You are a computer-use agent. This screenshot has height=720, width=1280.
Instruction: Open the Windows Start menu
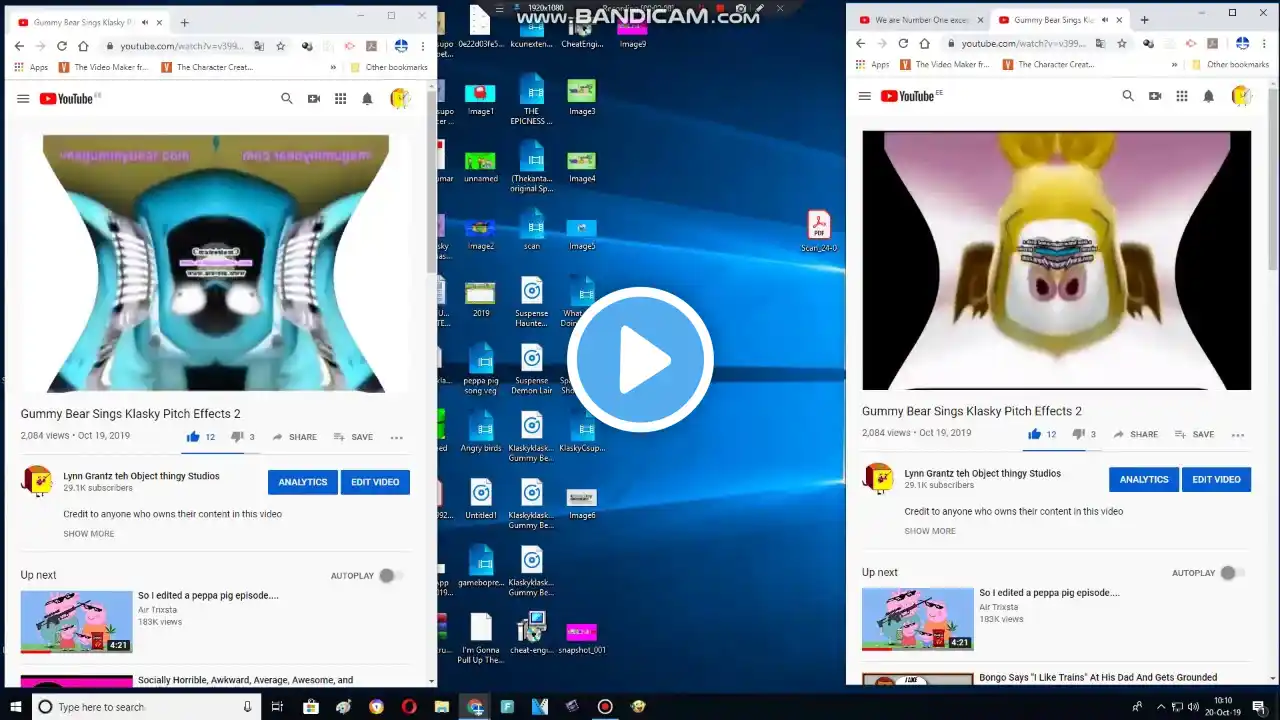point(15,707)
